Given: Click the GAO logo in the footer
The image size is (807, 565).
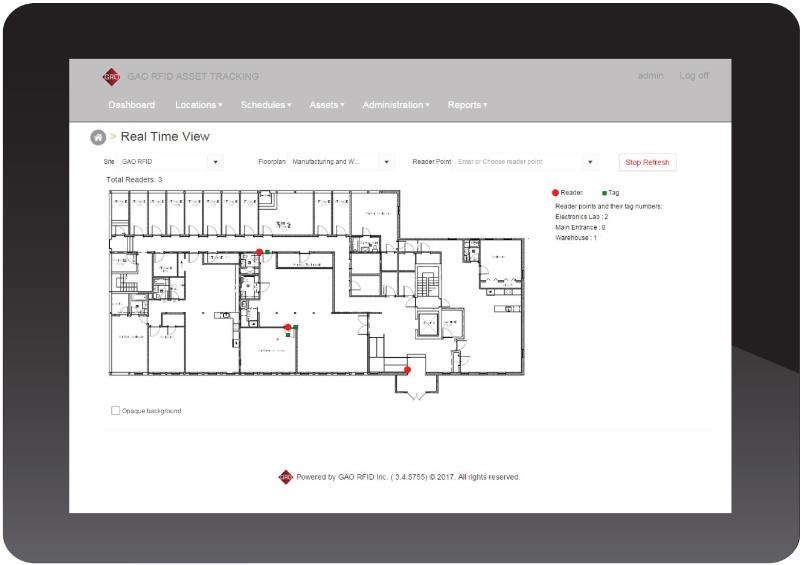Looking at the screenshot, I should click(x=286, y=477).
